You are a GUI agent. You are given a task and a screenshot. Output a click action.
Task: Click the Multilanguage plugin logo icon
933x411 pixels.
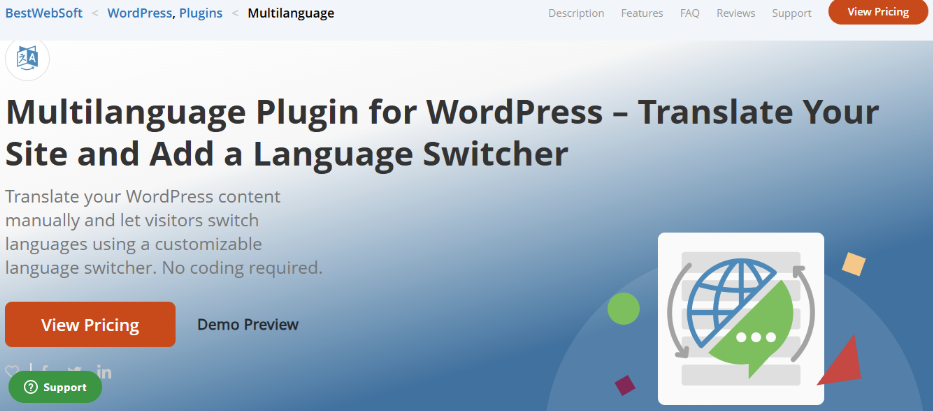27,60
